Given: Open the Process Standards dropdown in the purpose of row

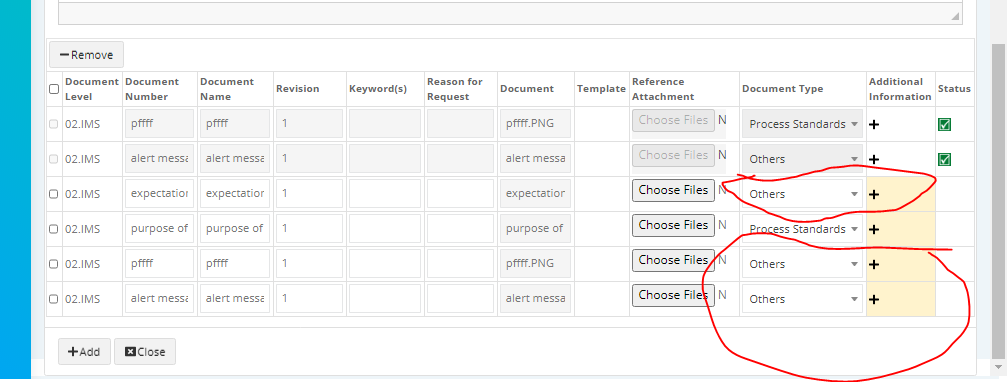Looking at the screenshot, I should click(802, 229).
